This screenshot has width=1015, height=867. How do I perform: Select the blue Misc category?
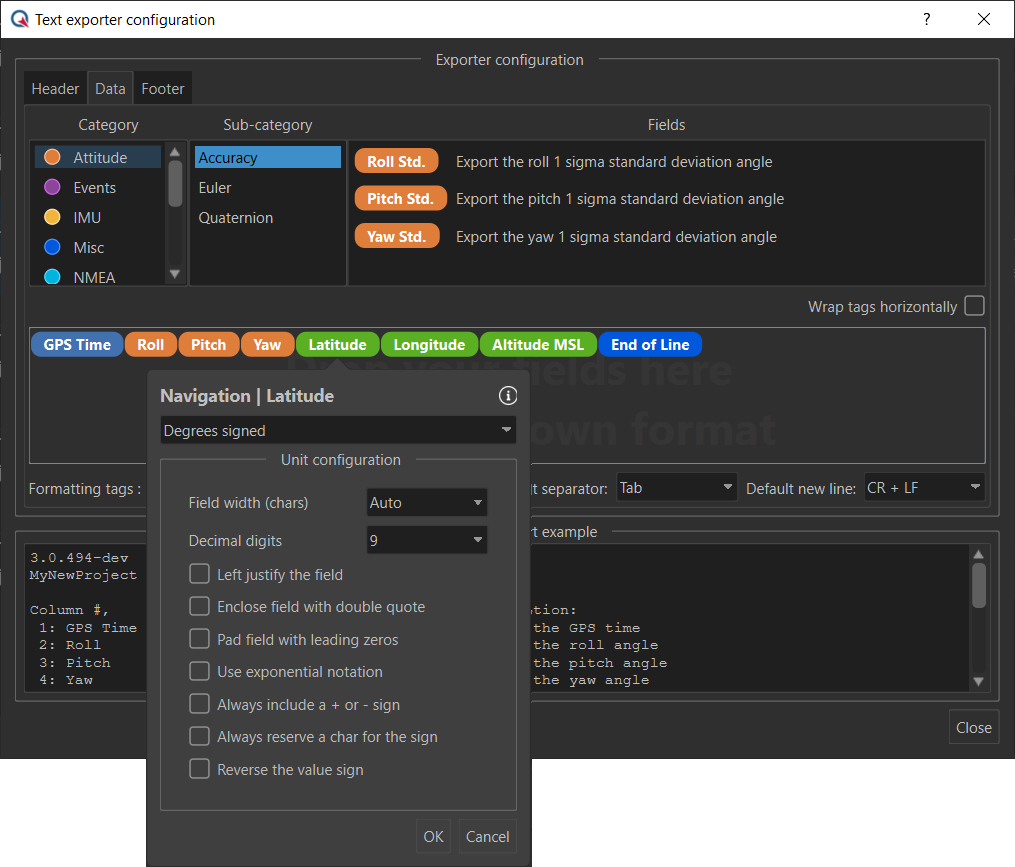click(x=88, y=247)
